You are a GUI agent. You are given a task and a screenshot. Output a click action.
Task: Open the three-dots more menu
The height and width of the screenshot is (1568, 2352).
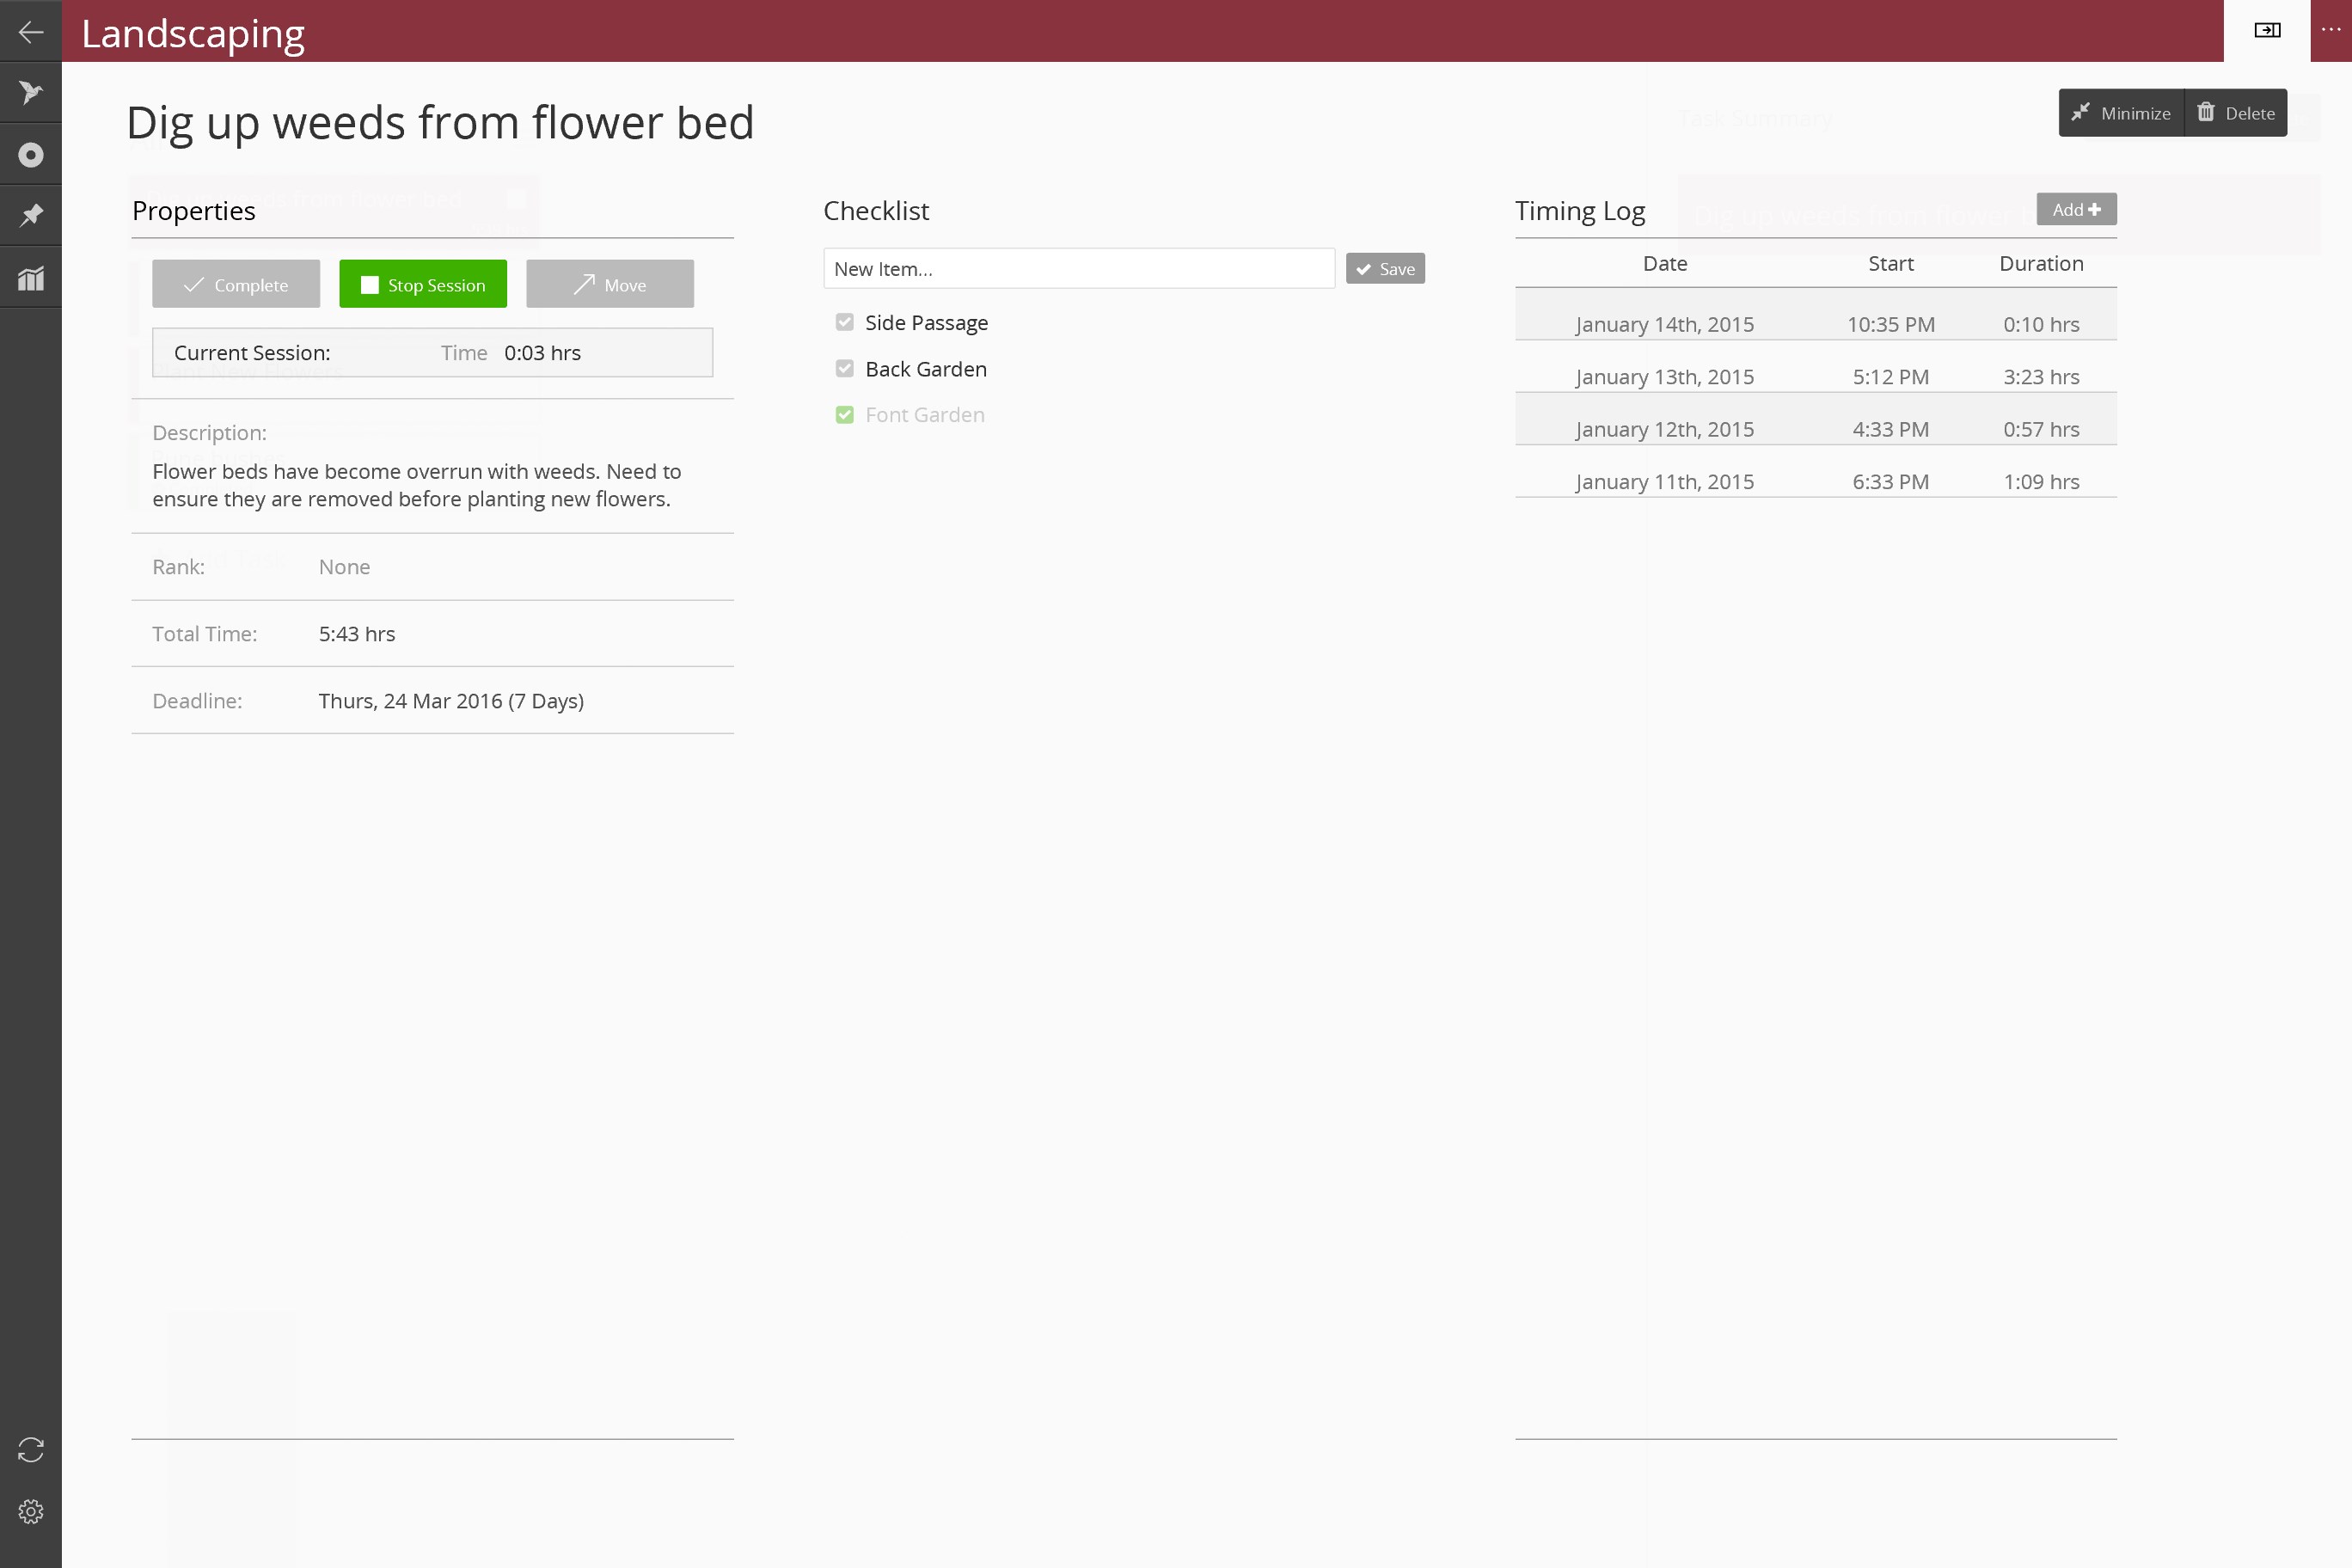coord(2330,30)
